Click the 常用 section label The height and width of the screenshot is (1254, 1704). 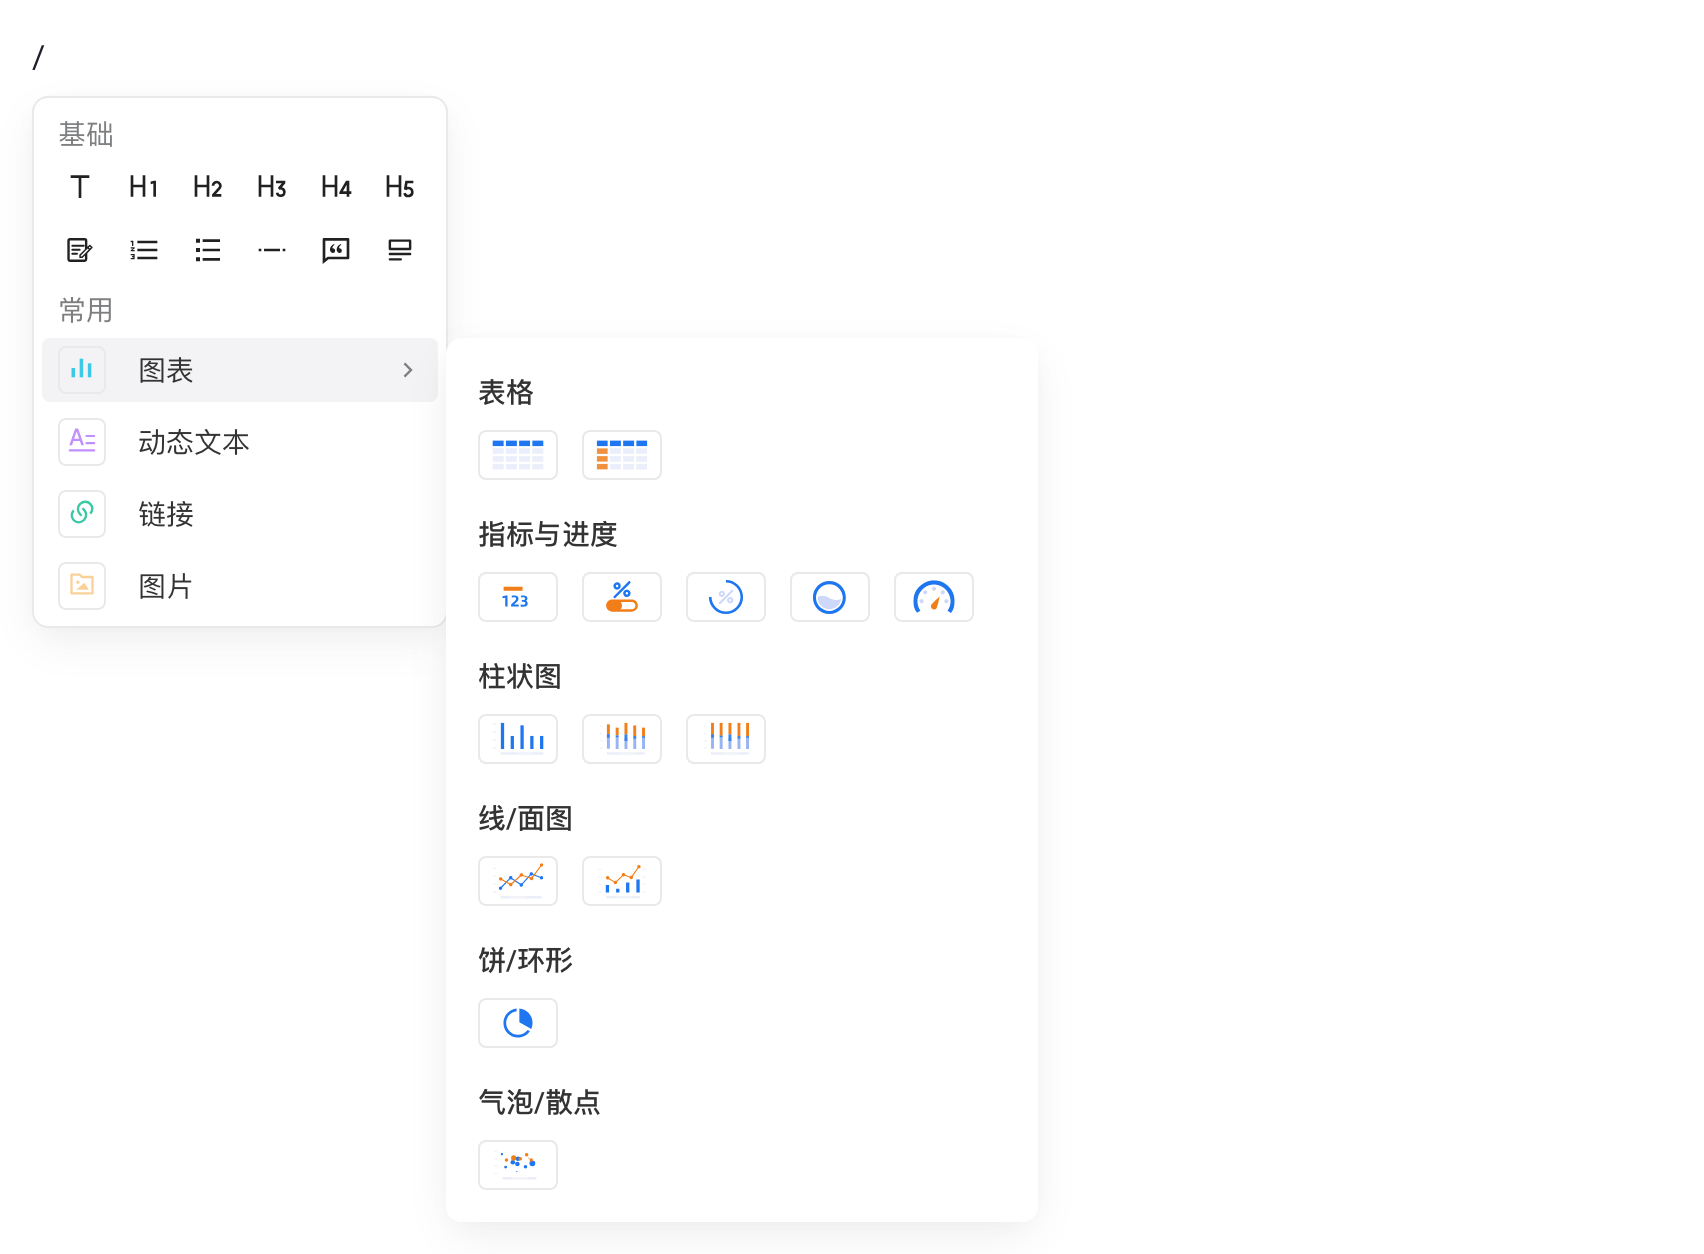[x=86, y=310]
